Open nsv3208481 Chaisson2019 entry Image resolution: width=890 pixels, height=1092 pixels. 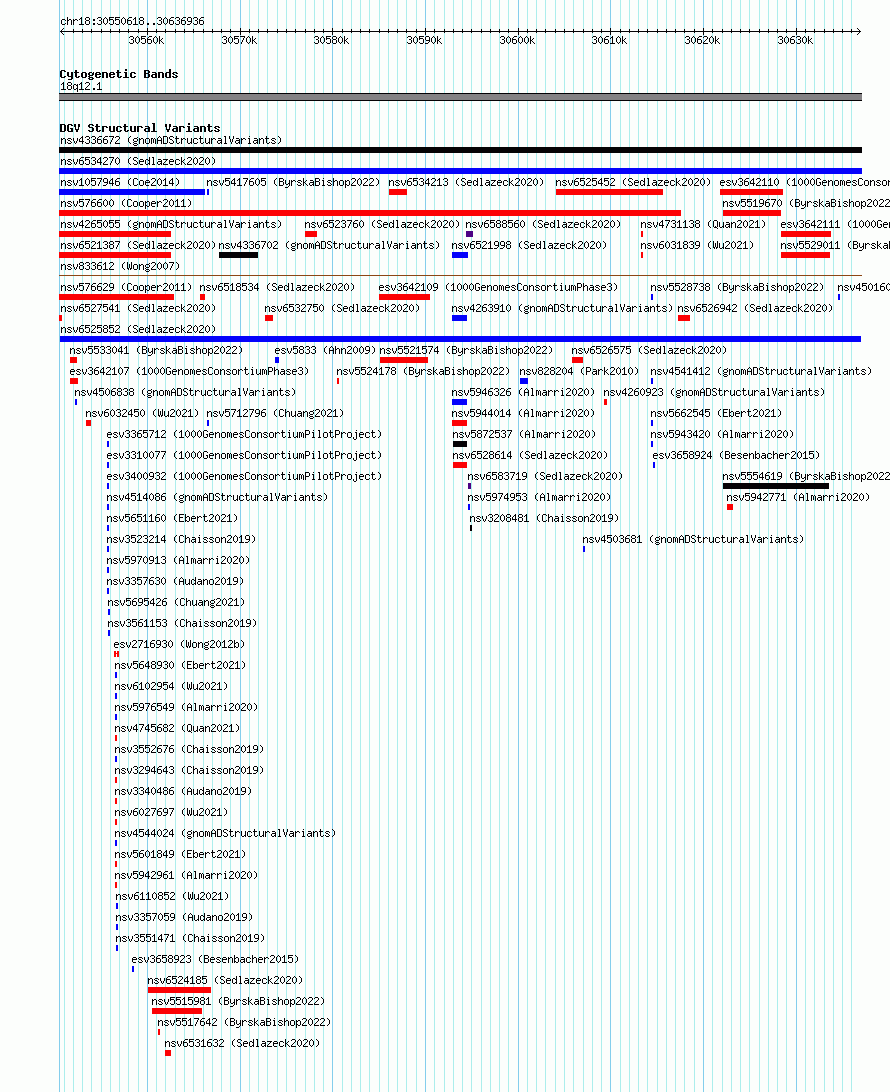tap(545, 517)
